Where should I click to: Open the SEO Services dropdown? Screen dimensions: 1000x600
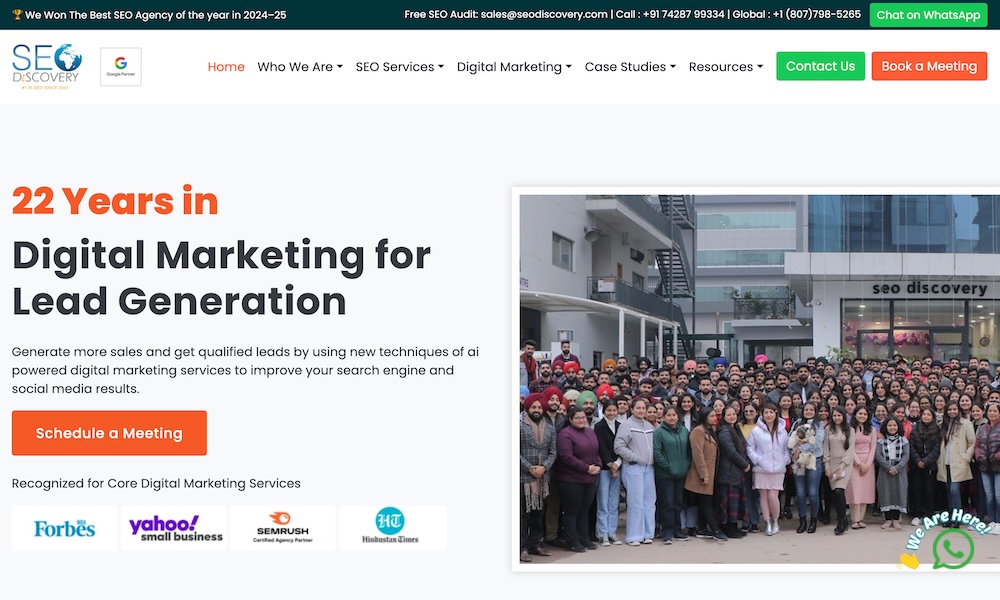click(399, 66)
